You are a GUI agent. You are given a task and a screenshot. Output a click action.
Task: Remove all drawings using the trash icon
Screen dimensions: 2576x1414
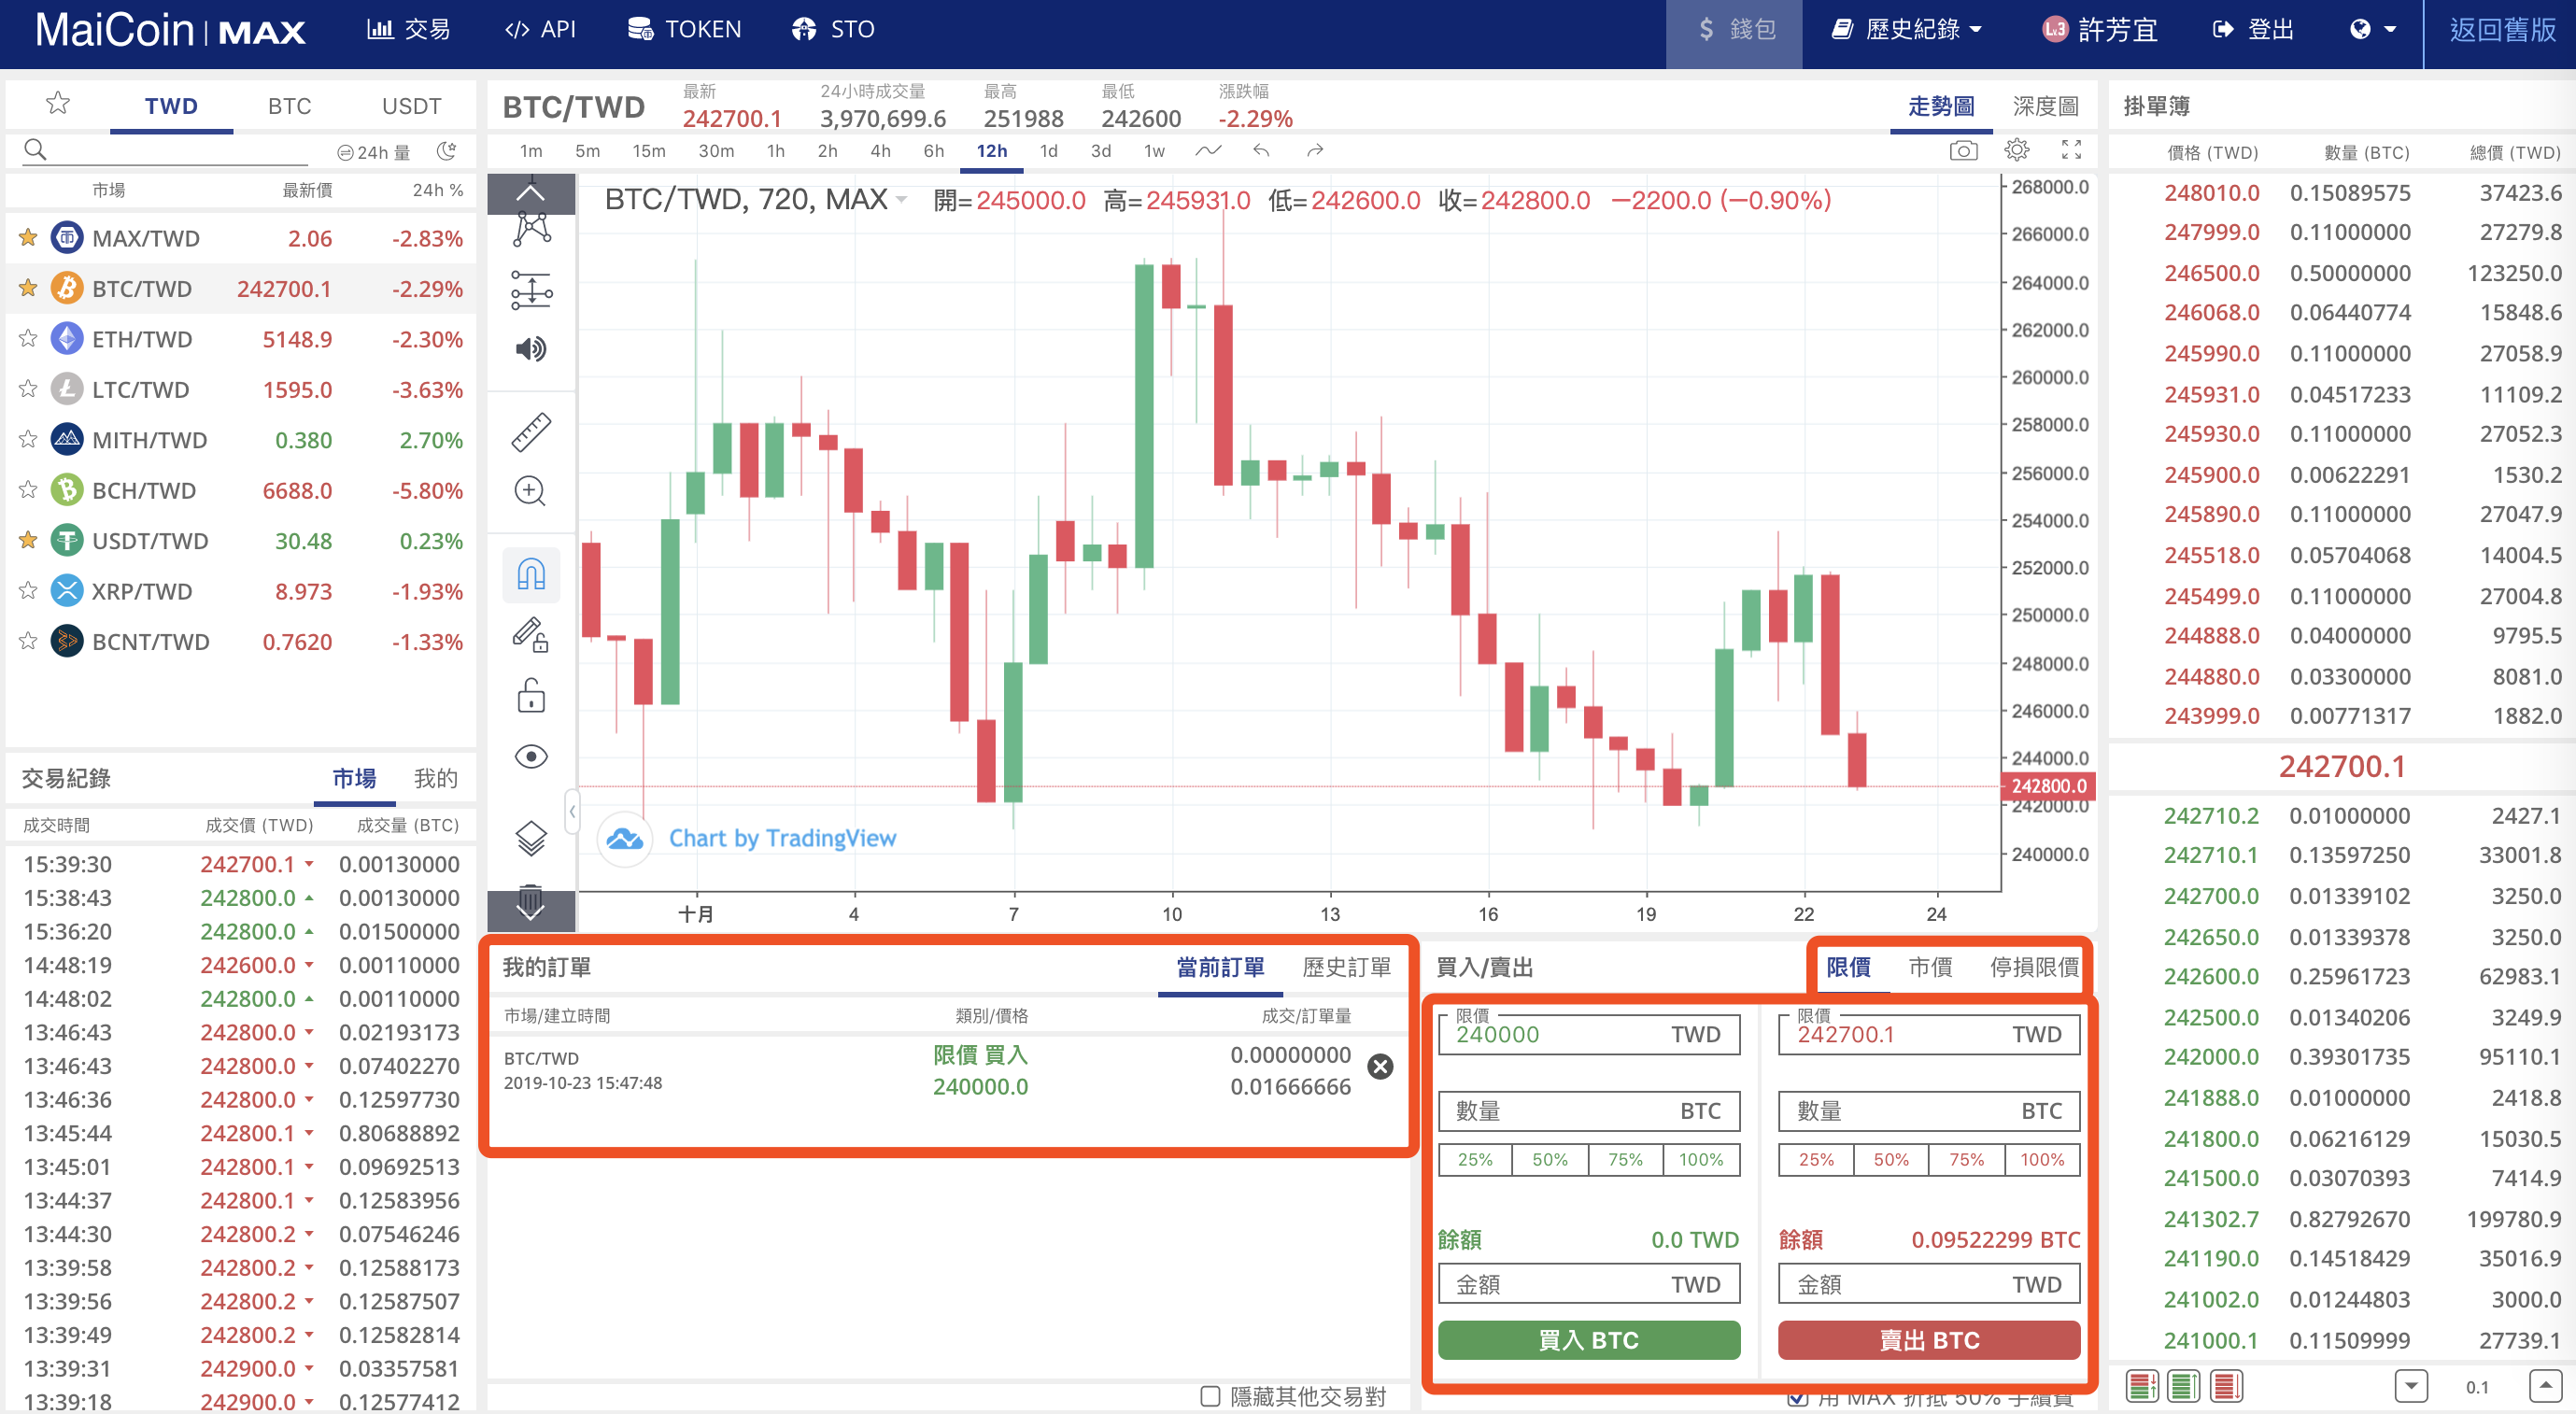(530, 898)
